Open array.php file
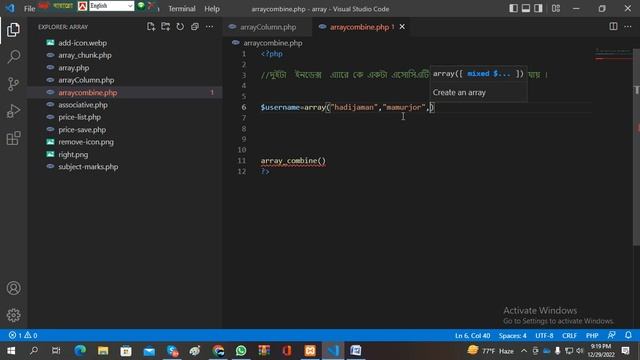This screenshot has height=360, width=640. click(73, 68)
